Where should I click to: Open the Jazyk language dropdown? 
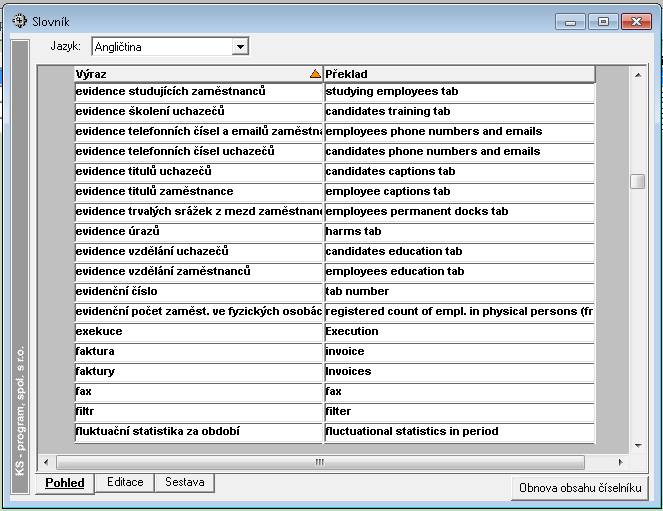pos(240,46)
